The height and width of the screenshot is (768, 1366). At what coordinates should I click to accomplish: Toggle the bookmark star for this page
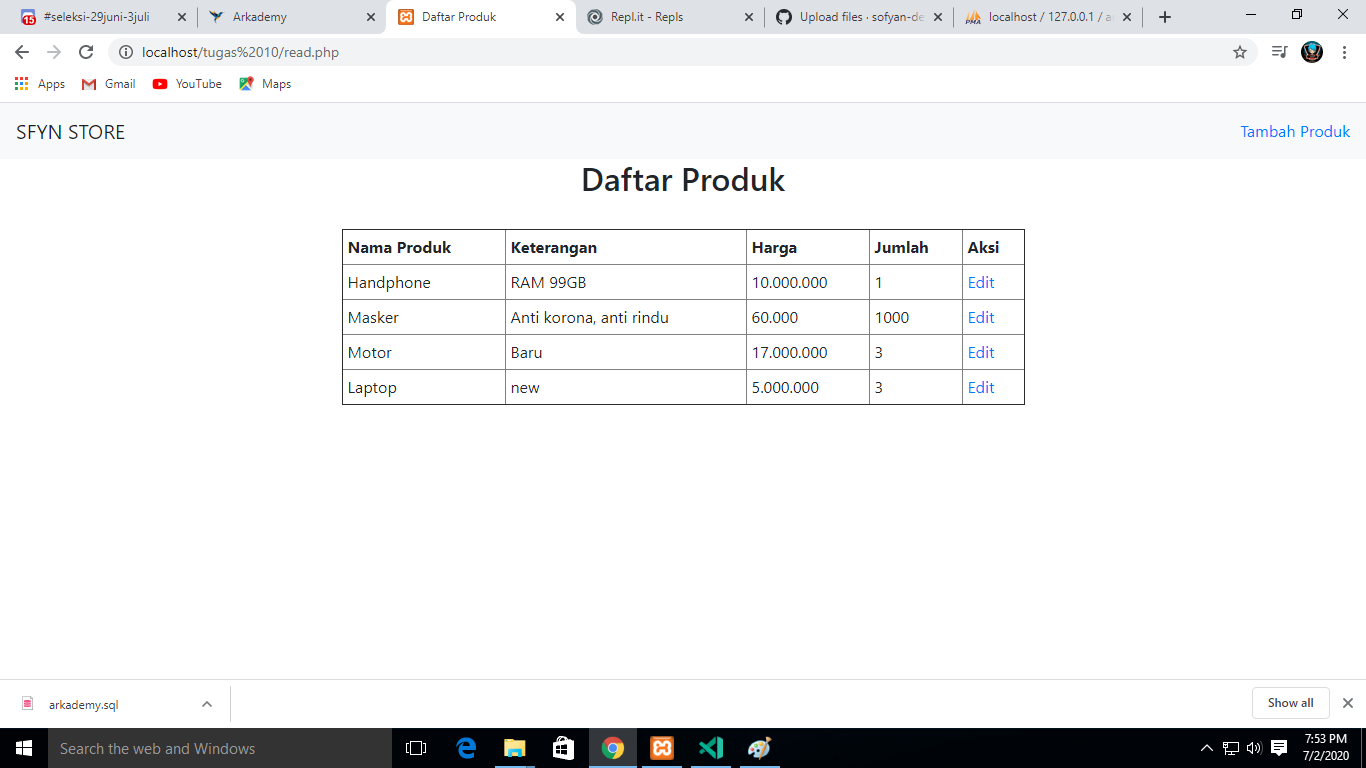(x=1240, y=52)
